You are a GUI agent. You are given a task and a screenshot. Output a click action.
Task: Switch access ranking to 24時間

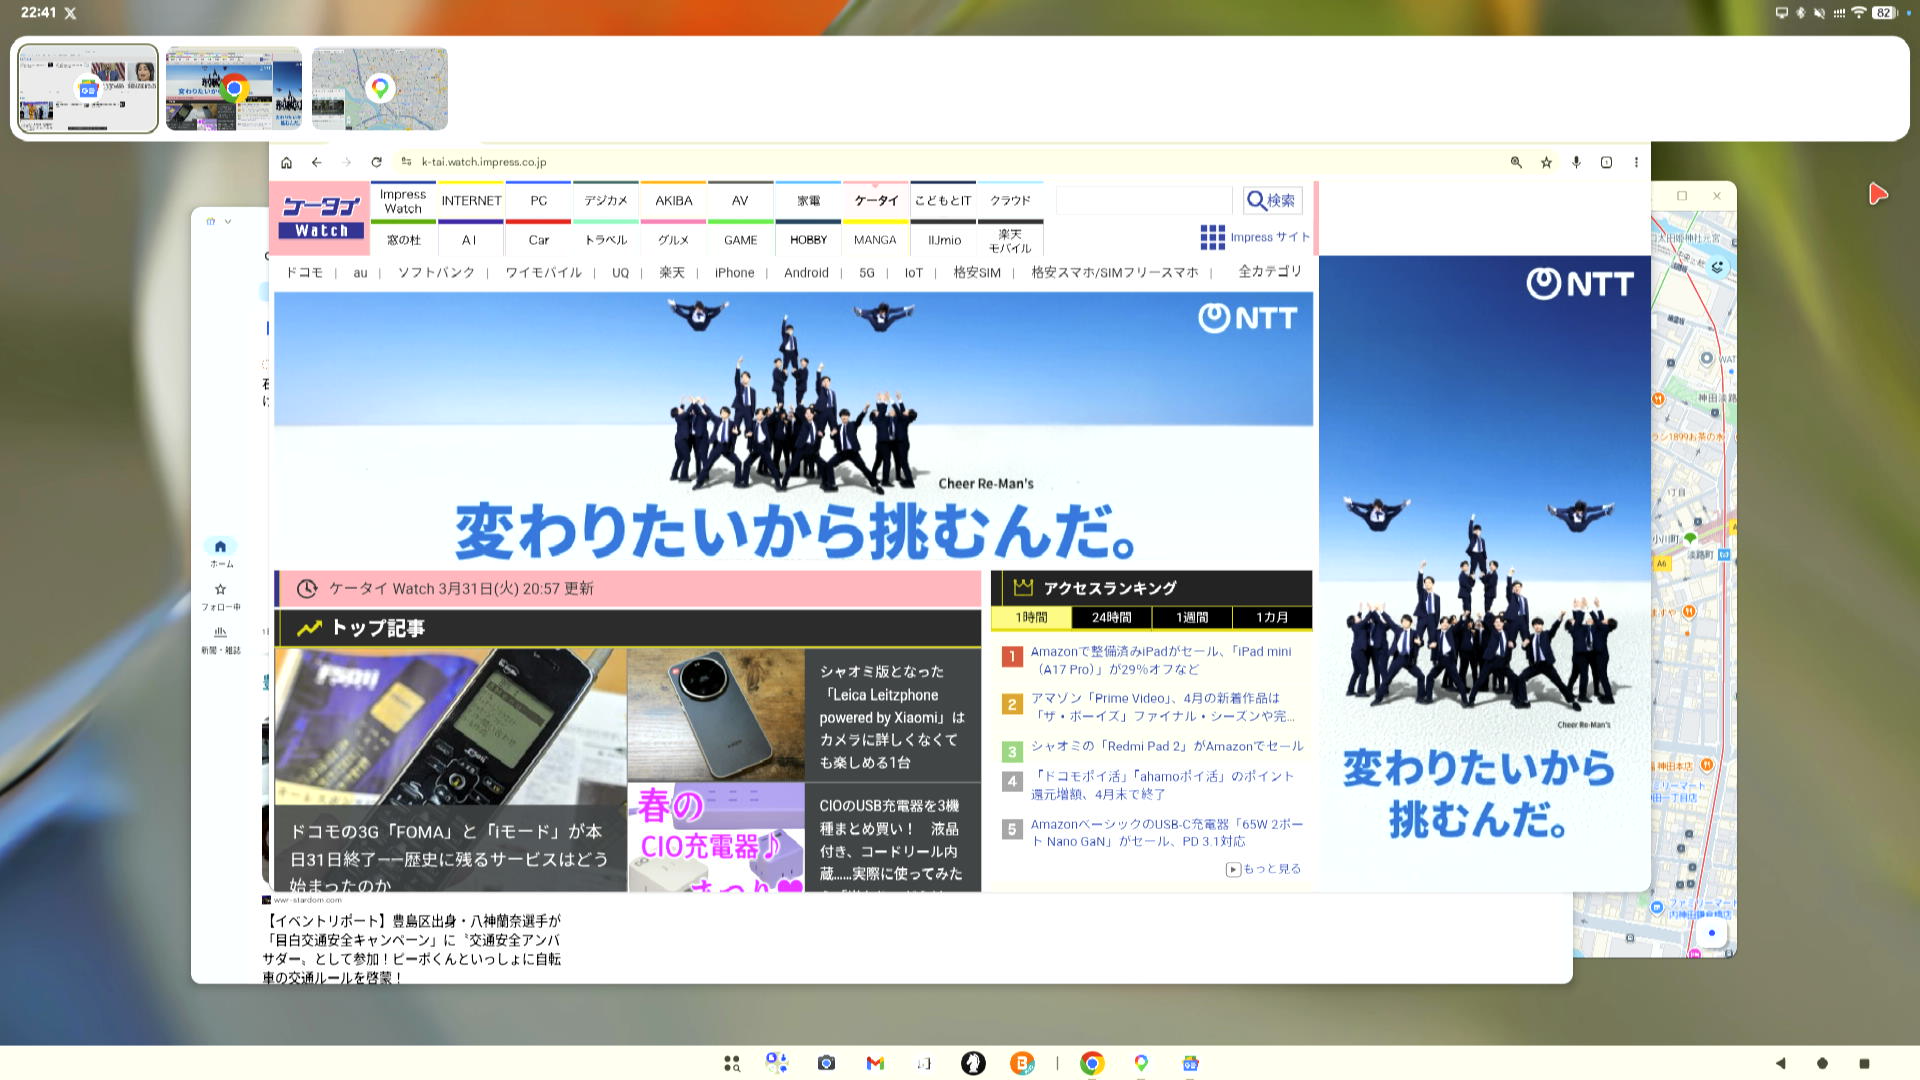pyautogui.click(x=1110, y=617)
